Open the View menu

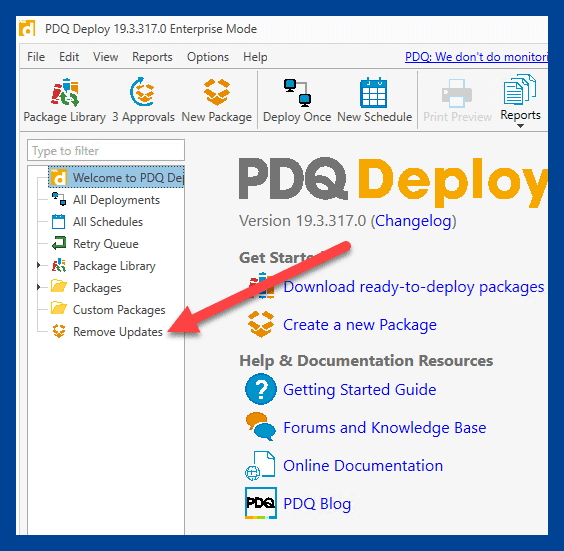coord(105,57)
